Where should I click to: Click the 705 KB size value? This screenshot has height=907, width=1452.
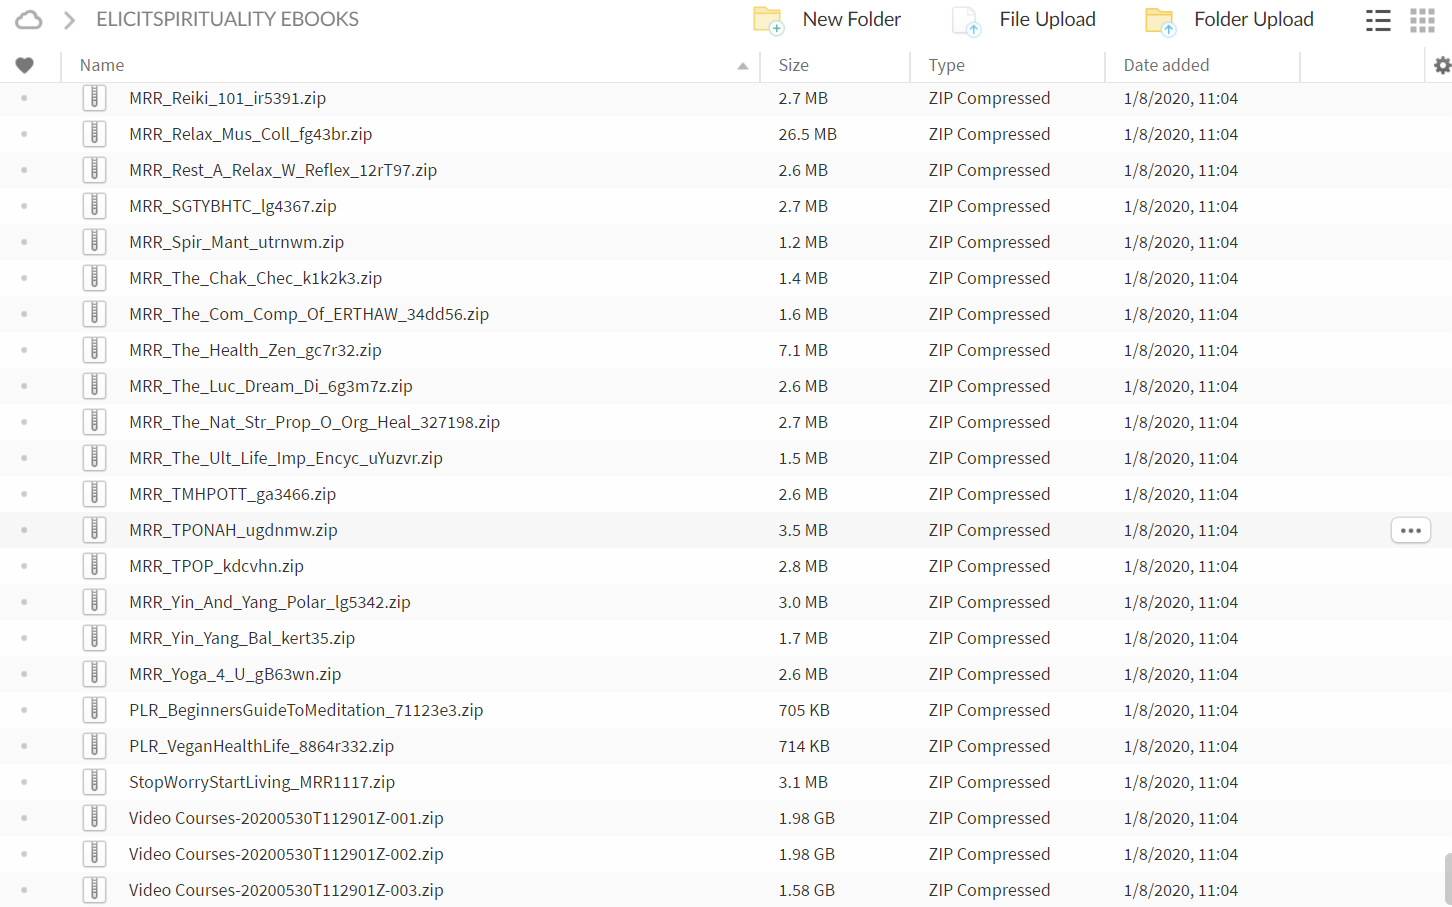click(804, 710)
